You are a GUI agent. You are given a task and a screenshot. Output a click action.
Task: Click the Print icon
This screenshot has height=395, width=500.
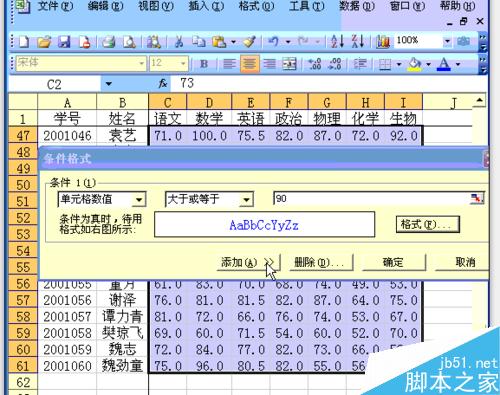(x=109, y=42)
